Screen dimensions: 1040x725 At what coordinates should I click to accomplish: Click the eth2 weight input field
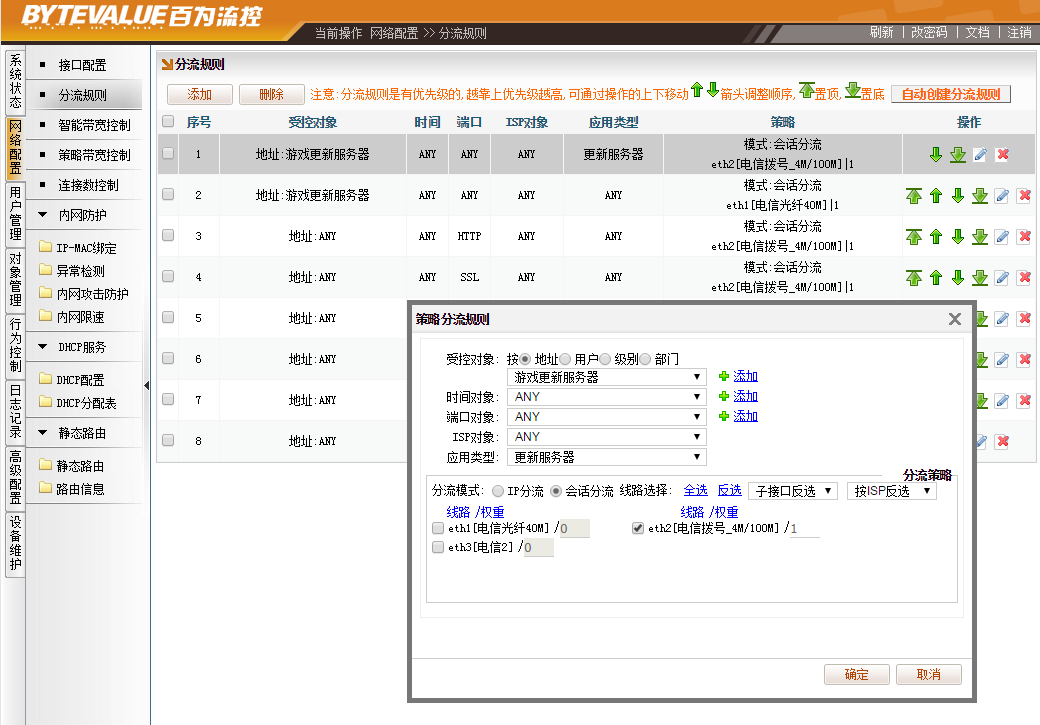point(804,528)
